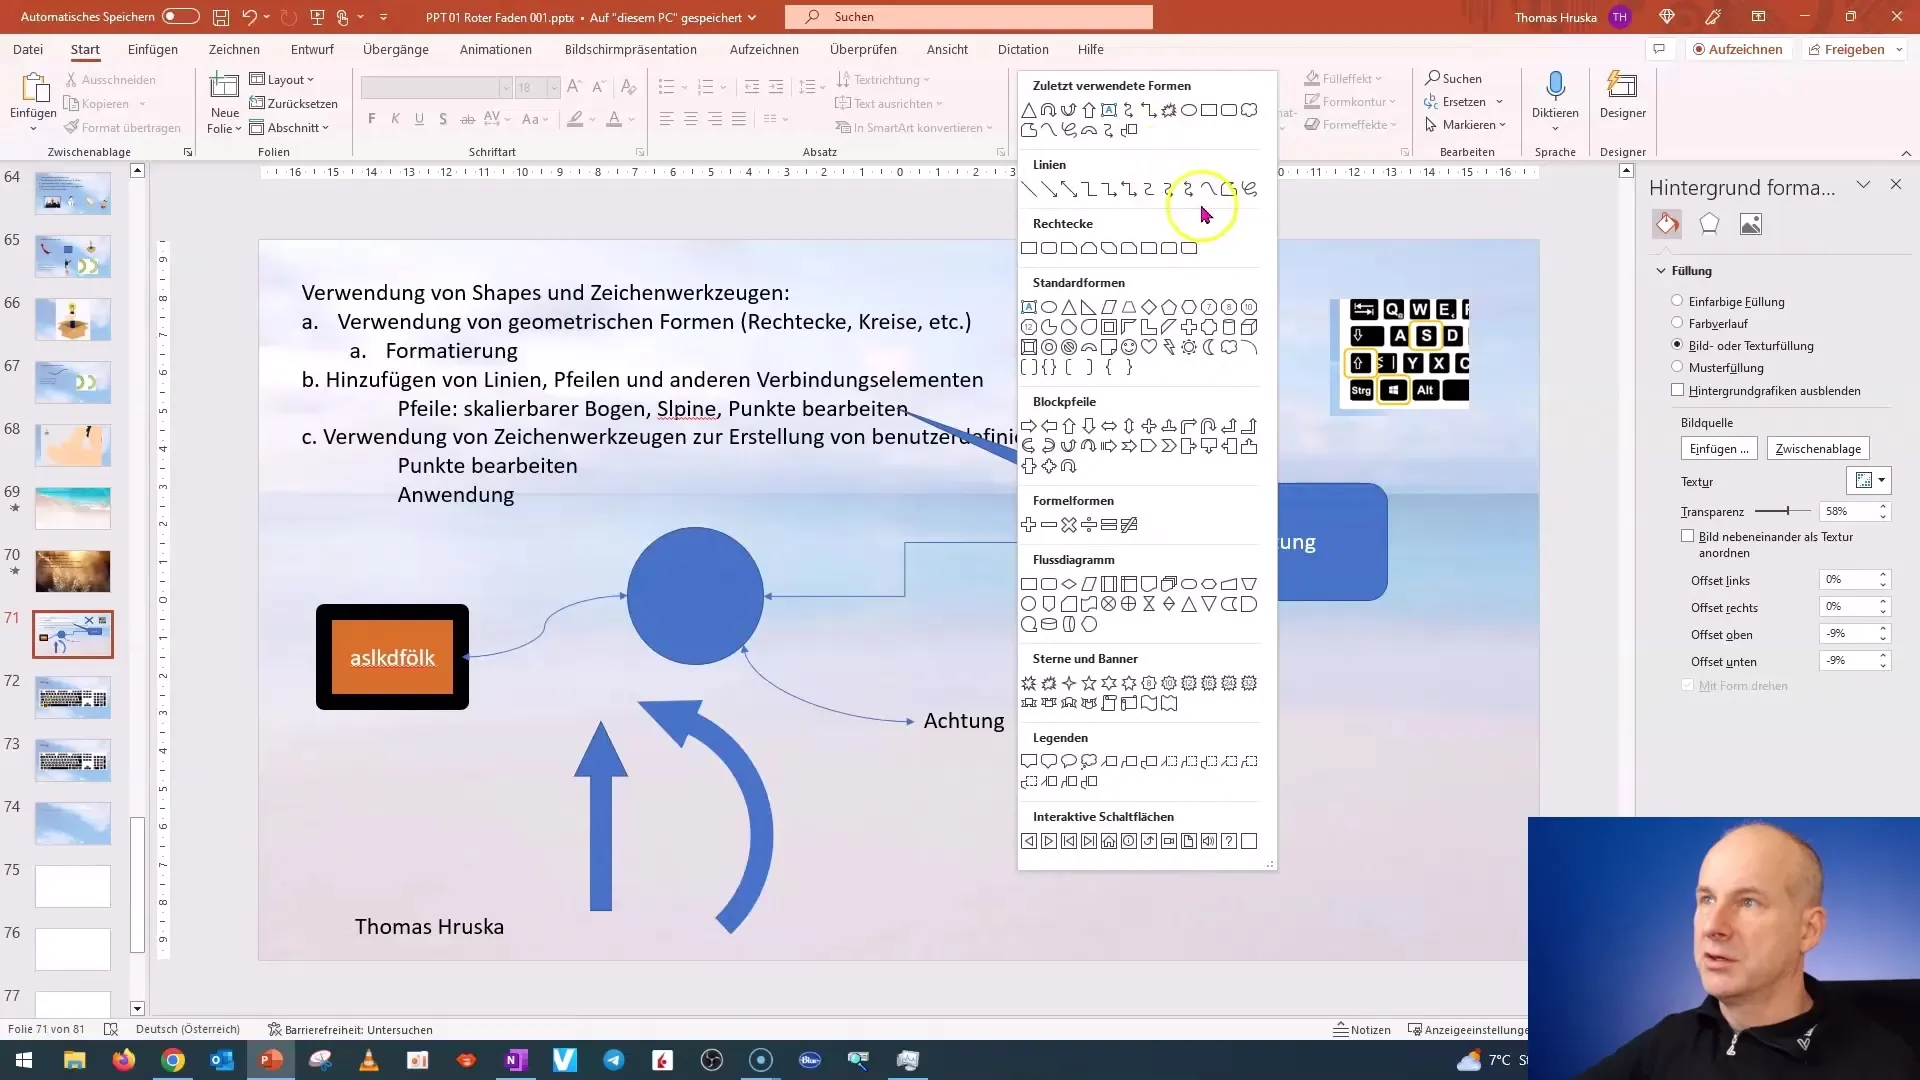This screenshot has width=1920, height=1080.
Task: Click slide thumbnail for Folie 74
Action: coord(73,823)
